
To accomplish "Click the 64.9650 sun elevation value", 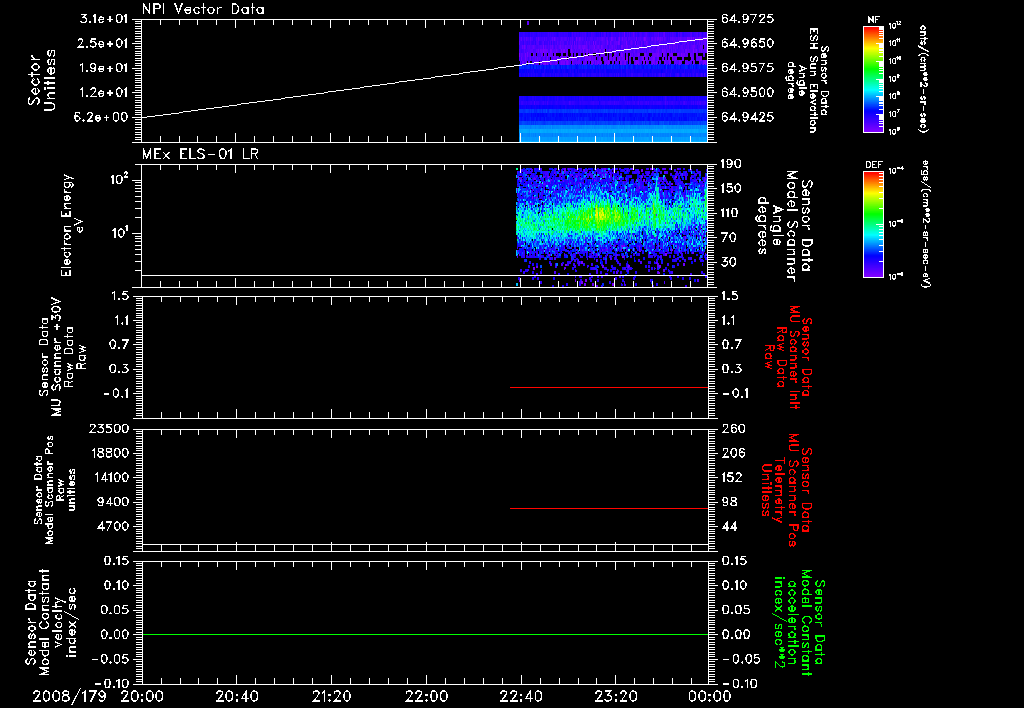I will pyautogui.click(x=748, y=43).
